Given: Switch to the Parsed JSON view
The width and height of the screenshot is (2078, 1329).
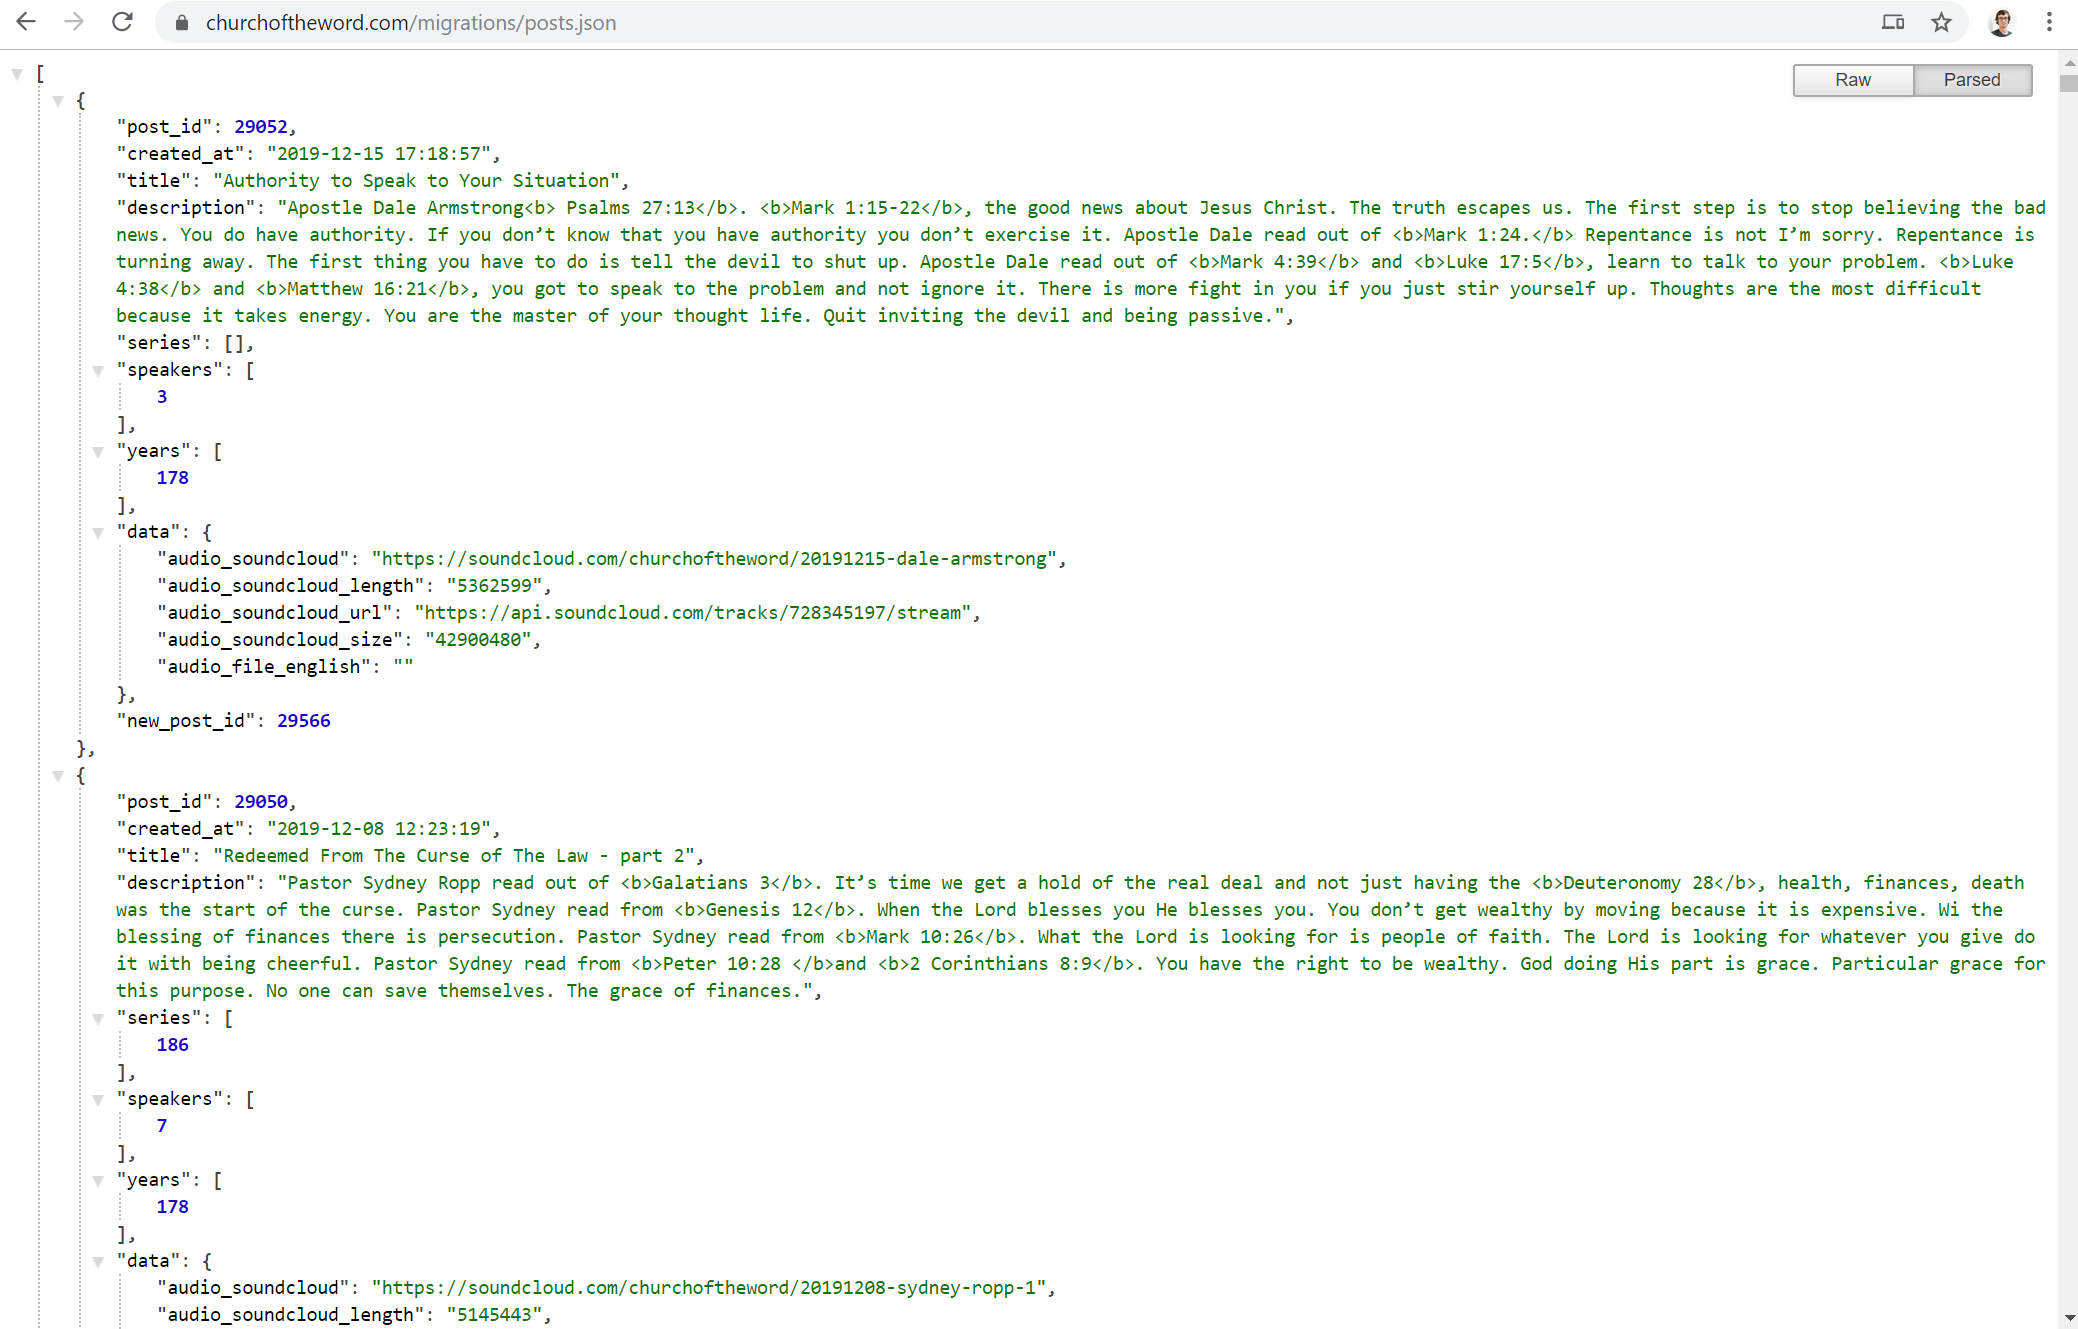Looking at the screenshot, I should point(1972,80).
